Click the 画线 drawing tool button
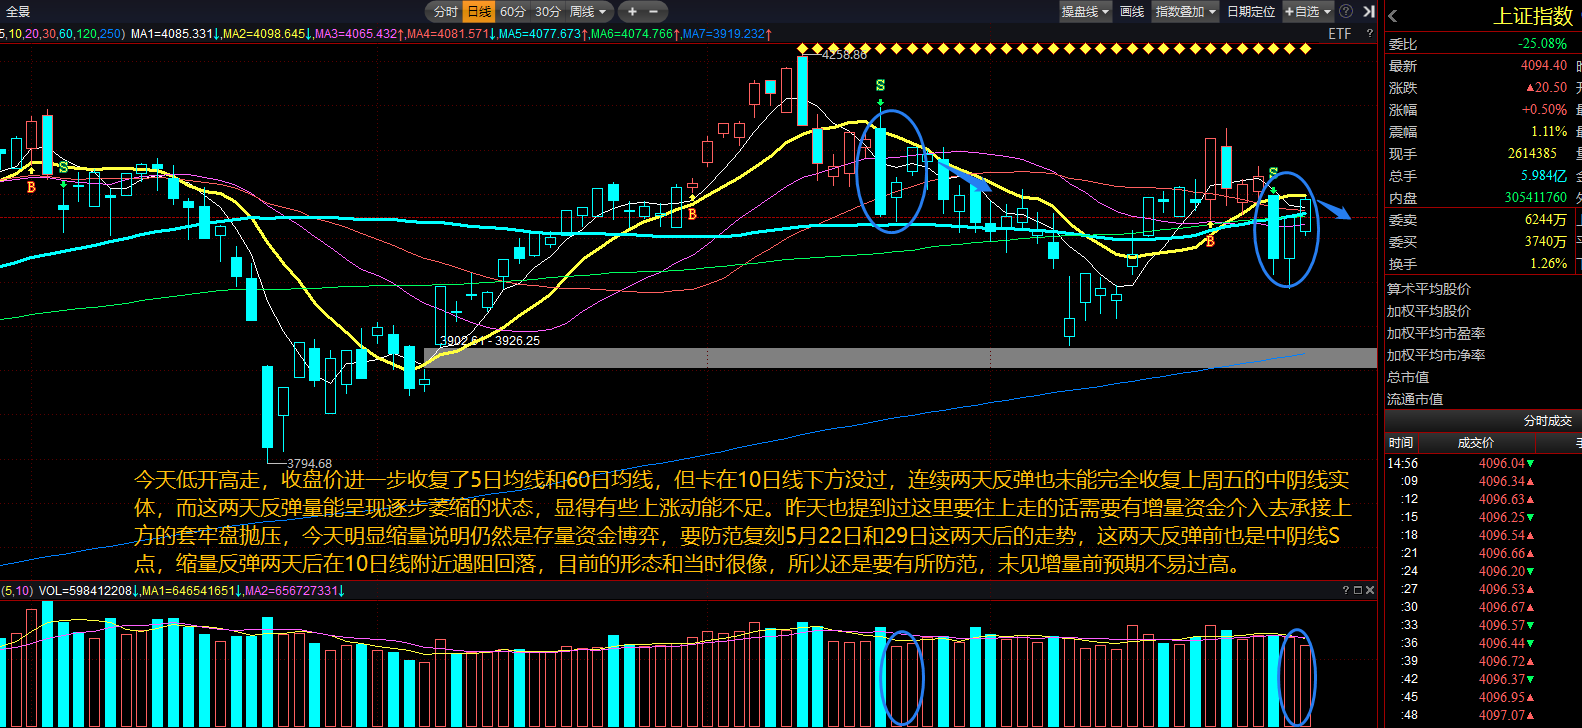Screen dimensions: 1582x728 (x=1132, y=12)
